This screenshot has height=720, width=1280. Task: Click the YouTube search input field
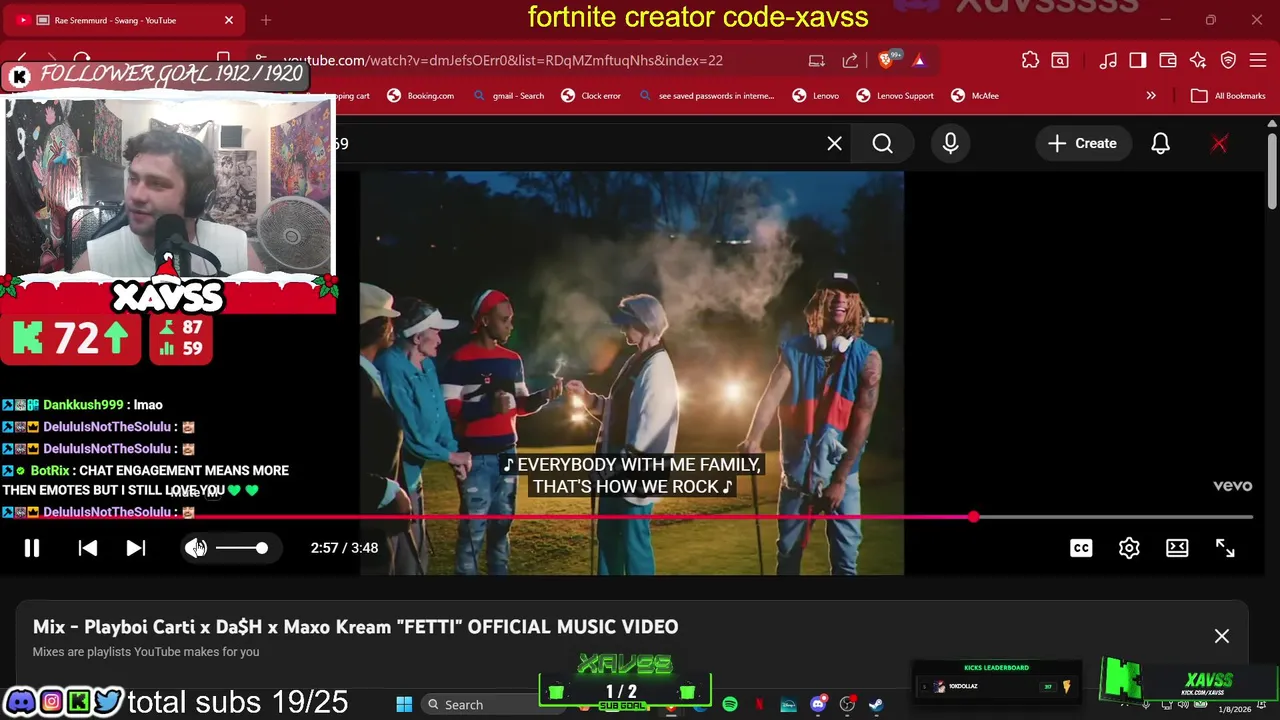point(580,144)
